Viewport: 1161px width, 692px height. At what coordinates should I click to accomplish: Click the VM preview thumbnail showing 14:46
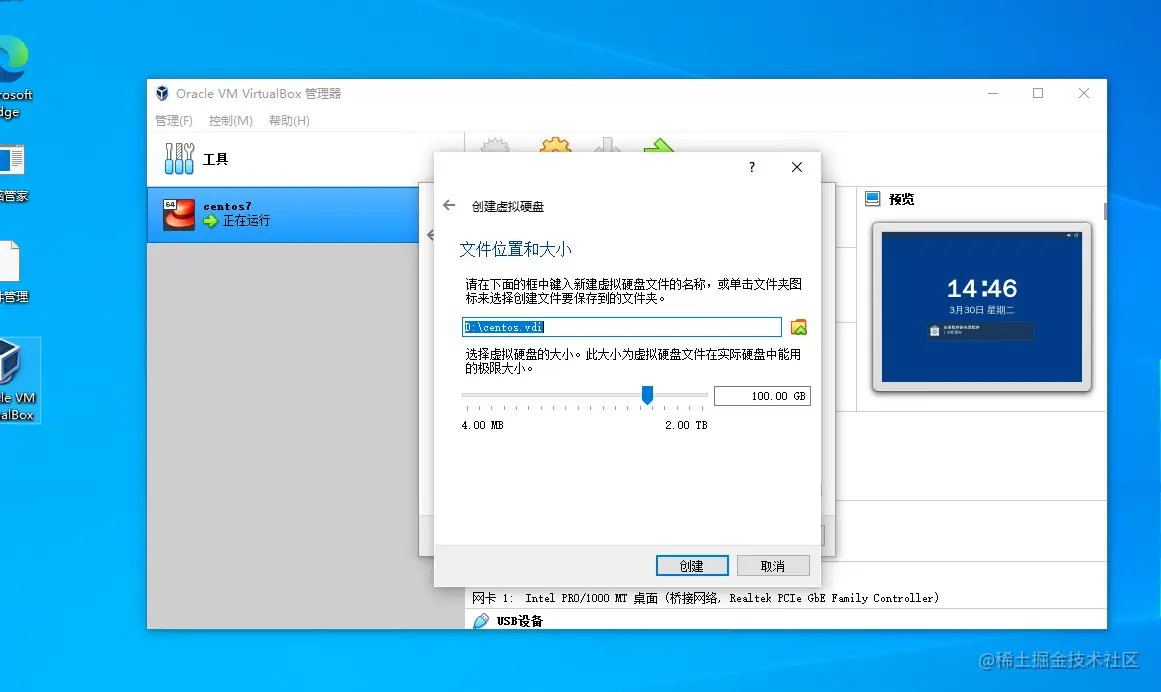click(x=982, y=306)
